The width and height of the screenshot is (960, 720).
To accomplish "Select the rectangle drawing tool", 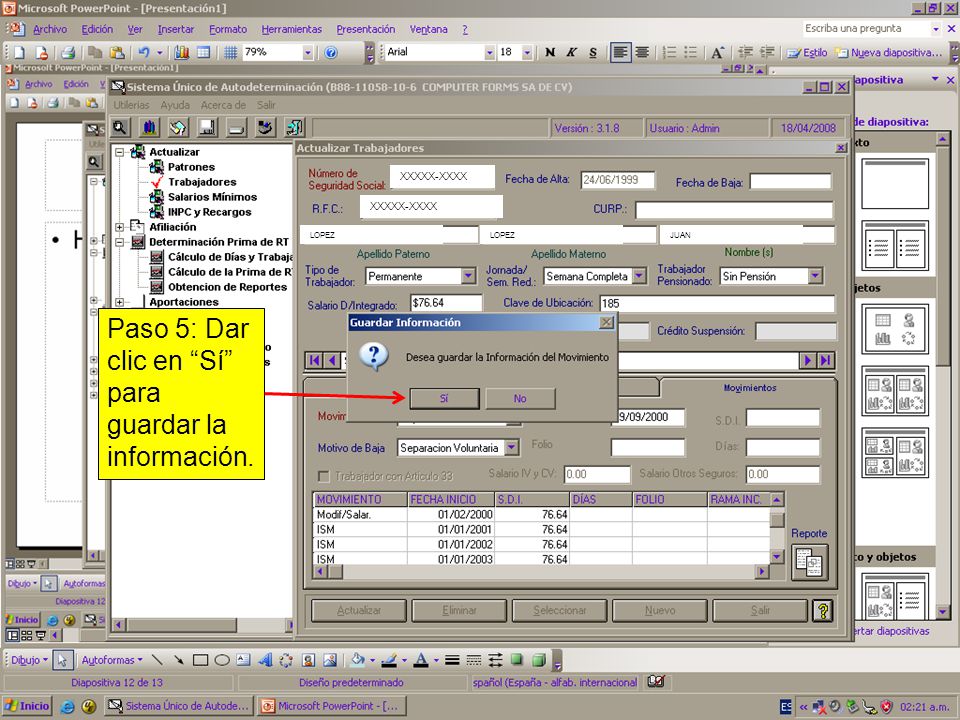I will coord(200,660).
